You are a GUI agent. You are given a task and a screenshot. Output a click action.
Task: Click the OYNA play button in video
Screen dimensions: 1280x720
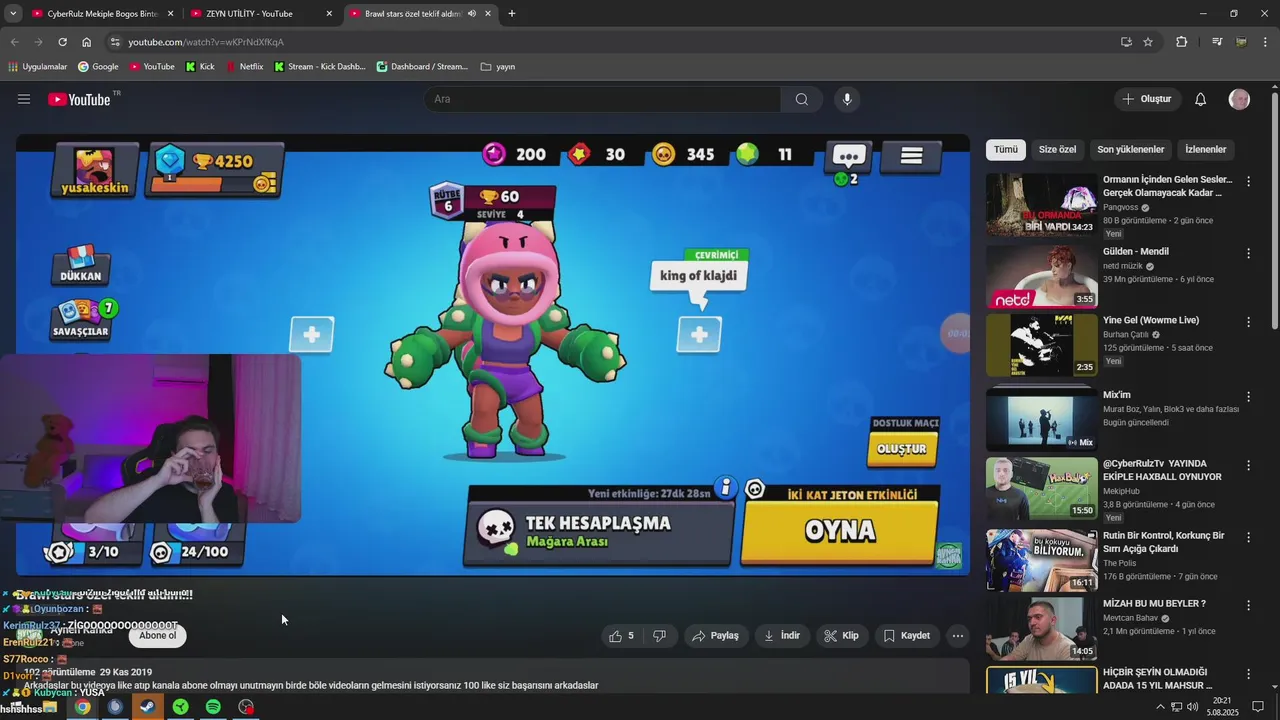tap(840, 531)
